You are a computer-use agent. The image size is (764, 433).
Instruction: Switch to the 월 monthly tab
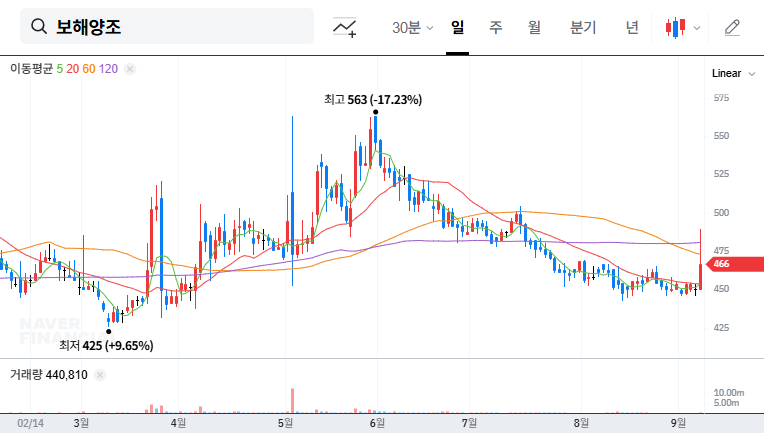click(x=535, y=27)
